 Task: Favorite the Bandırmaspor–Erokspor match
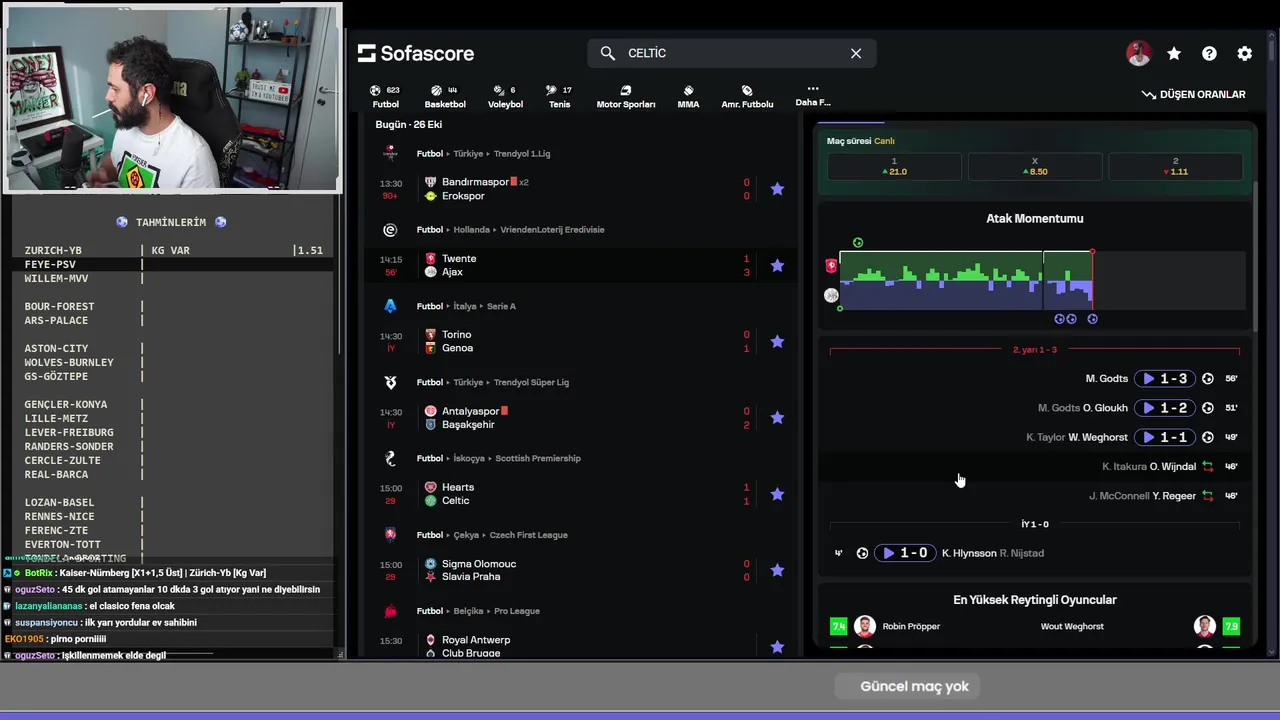point(777,189)
